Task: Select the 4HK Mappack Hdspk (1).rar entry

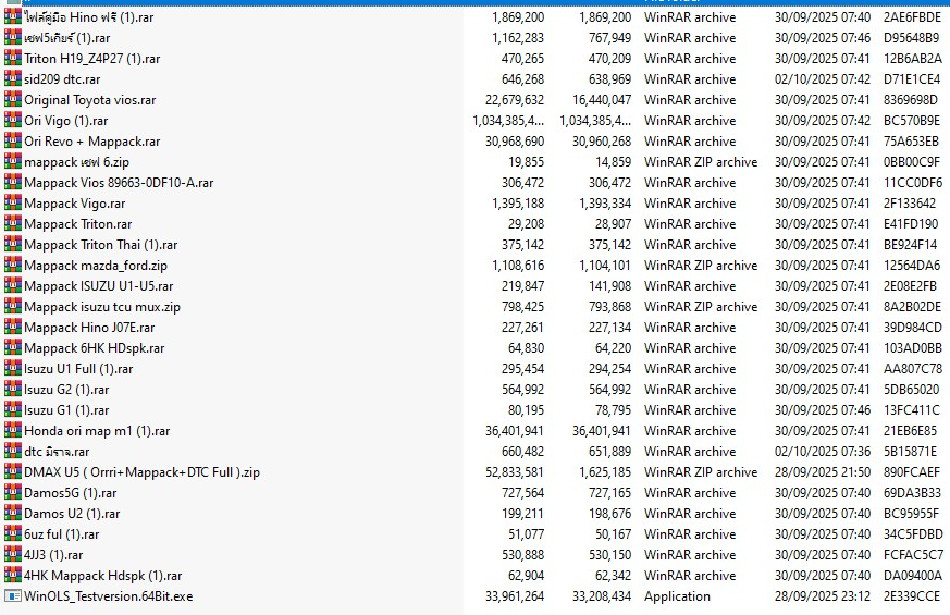Action: click(103, 576)
